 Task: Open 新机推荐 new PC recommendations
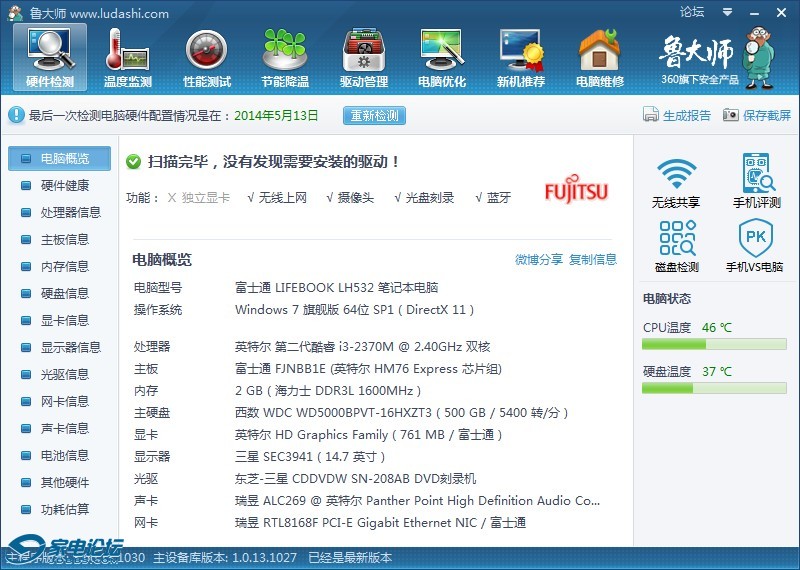click(521, 56)
